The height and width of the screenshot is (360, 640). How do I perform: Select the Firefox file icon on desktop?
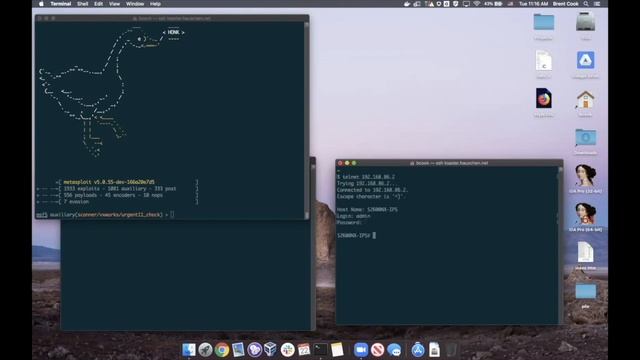pos(544,99)
